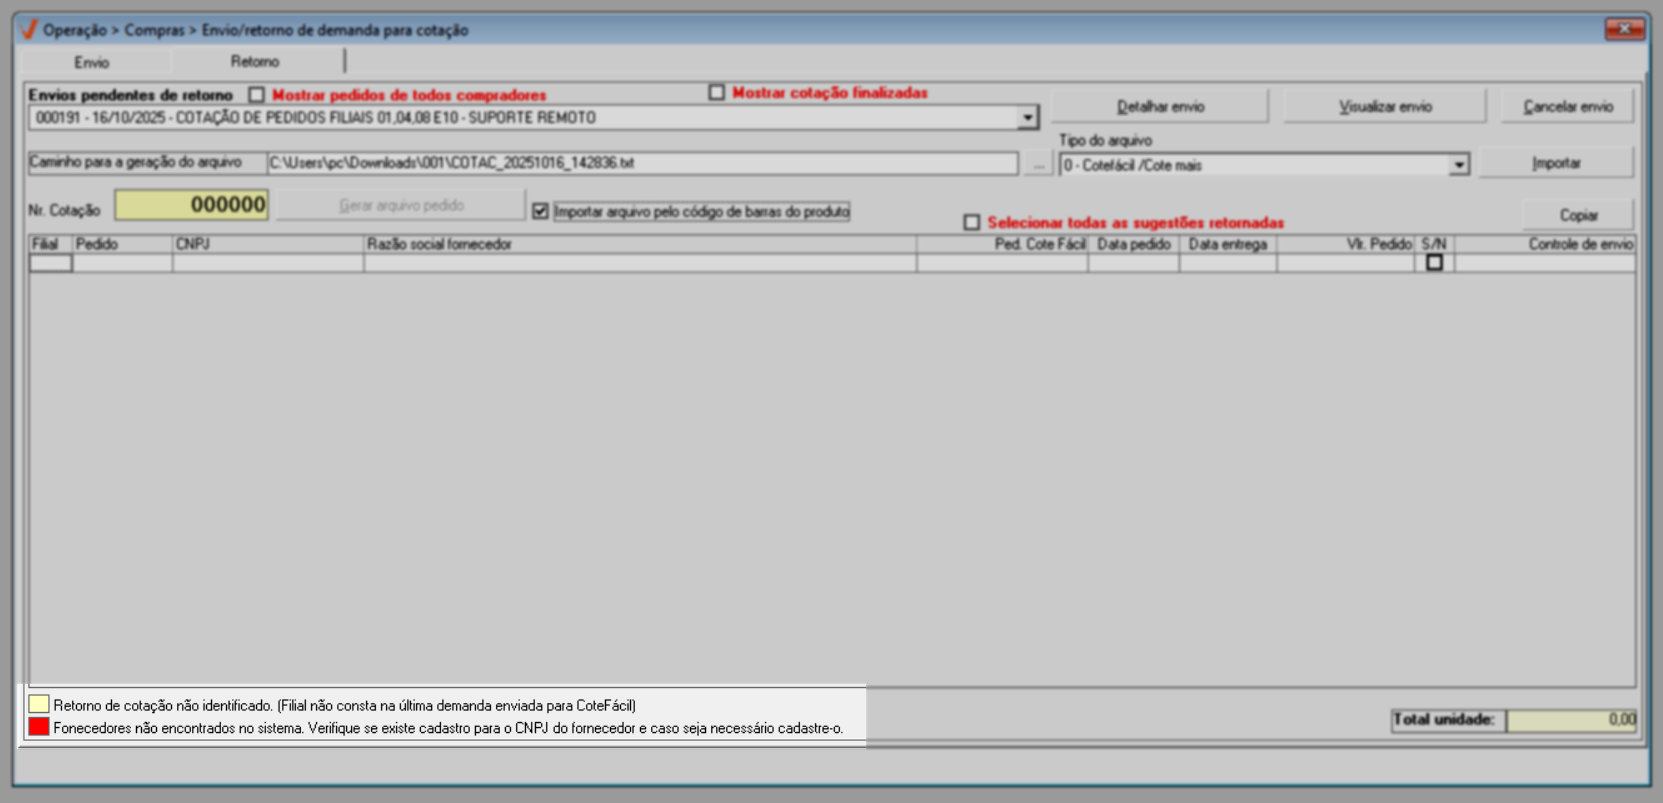The image size is (1663, 803).
Task: Switch to the Envio tab
Action: click(x=92, y=62)
